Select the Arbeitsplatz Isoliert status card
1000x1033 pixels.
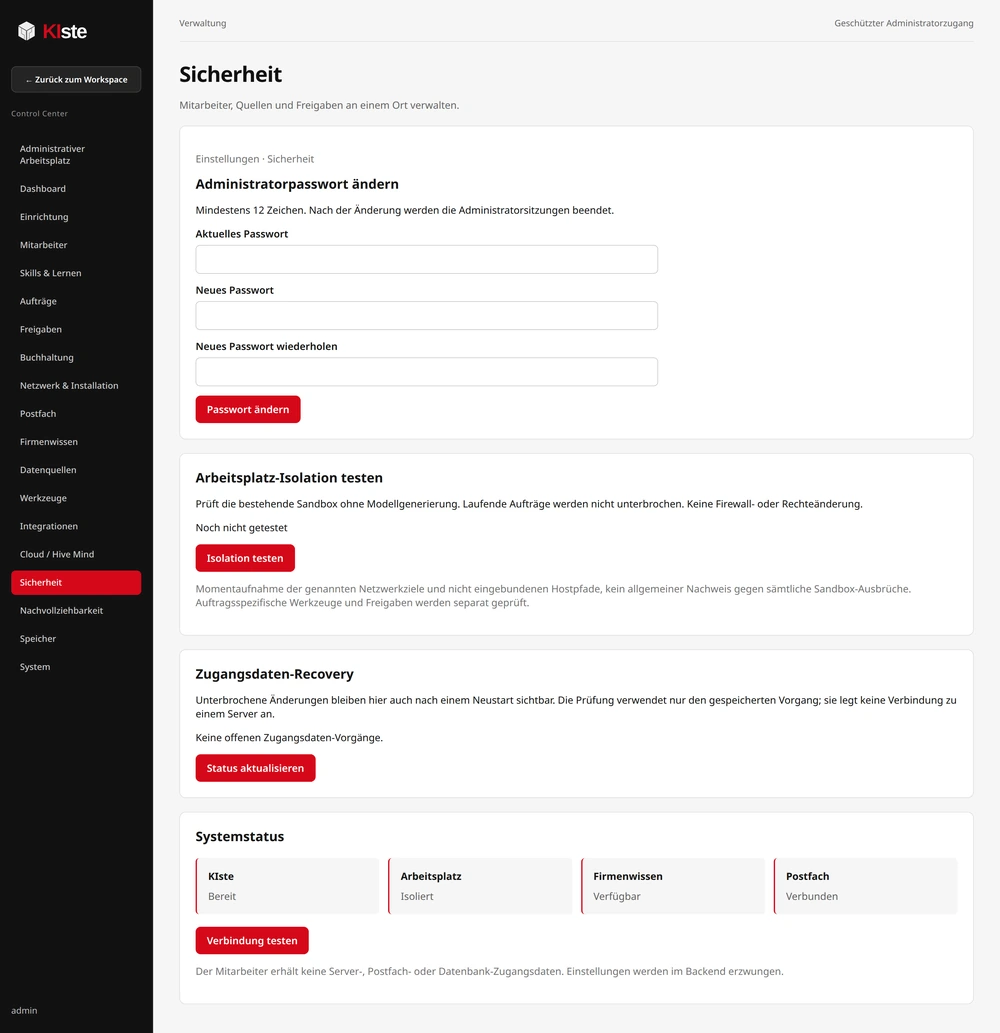[480, 886]
